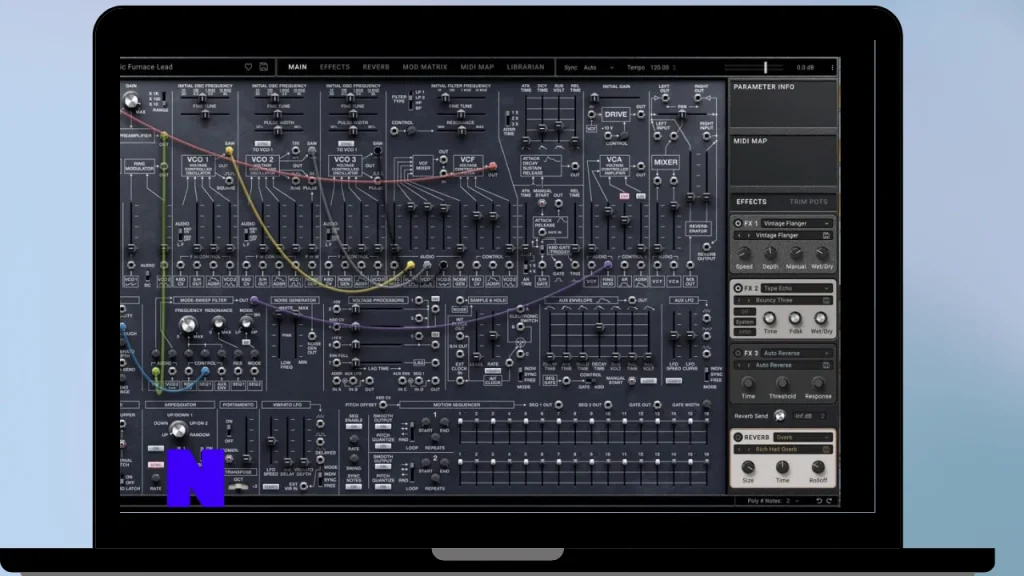Click the Aux Envelope out jack
This screenshot has width=1024, height=576.
coord(632,300)
